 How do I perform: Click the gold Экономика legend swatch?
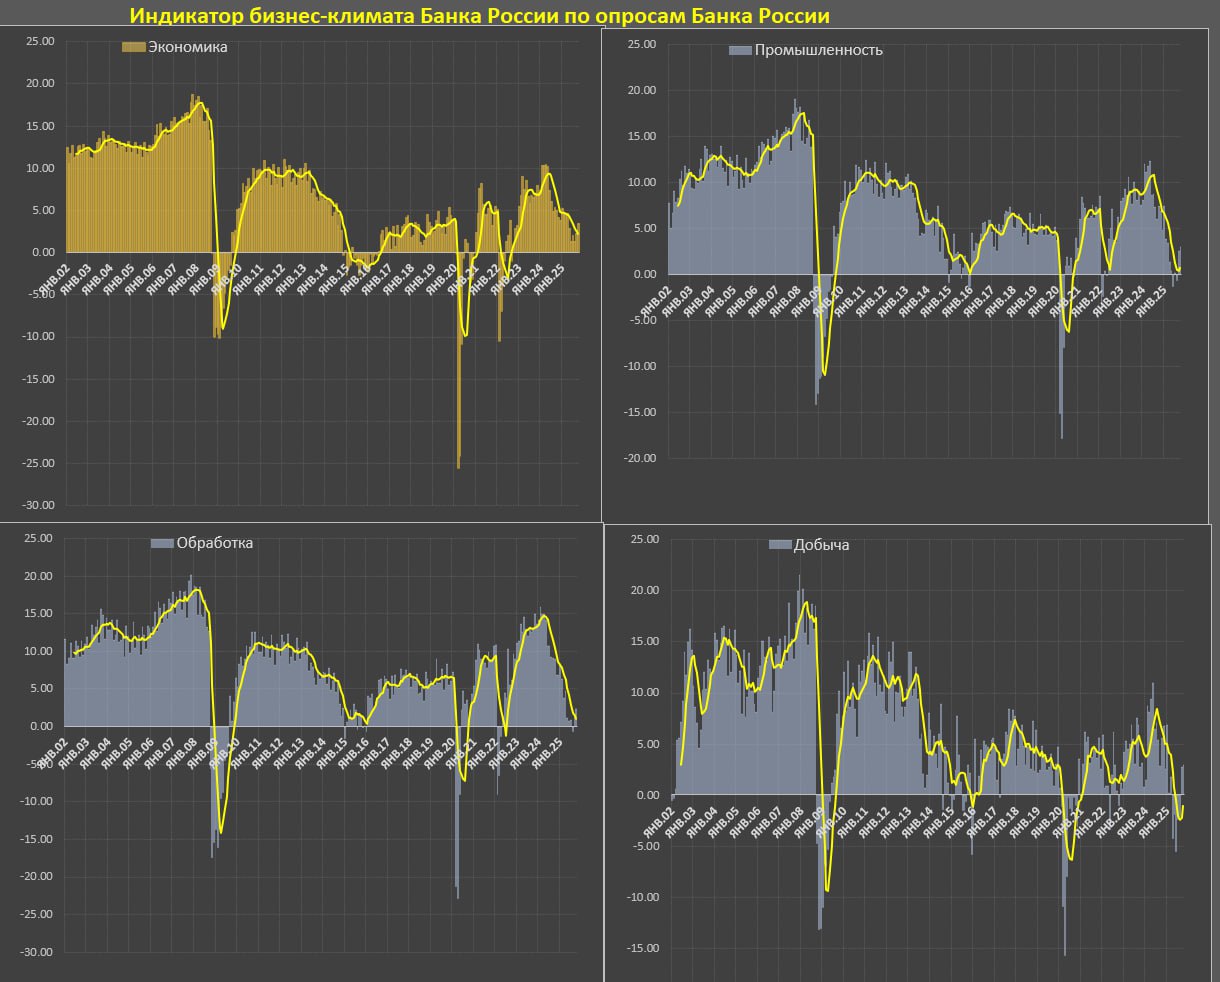[x=133, y=47]
